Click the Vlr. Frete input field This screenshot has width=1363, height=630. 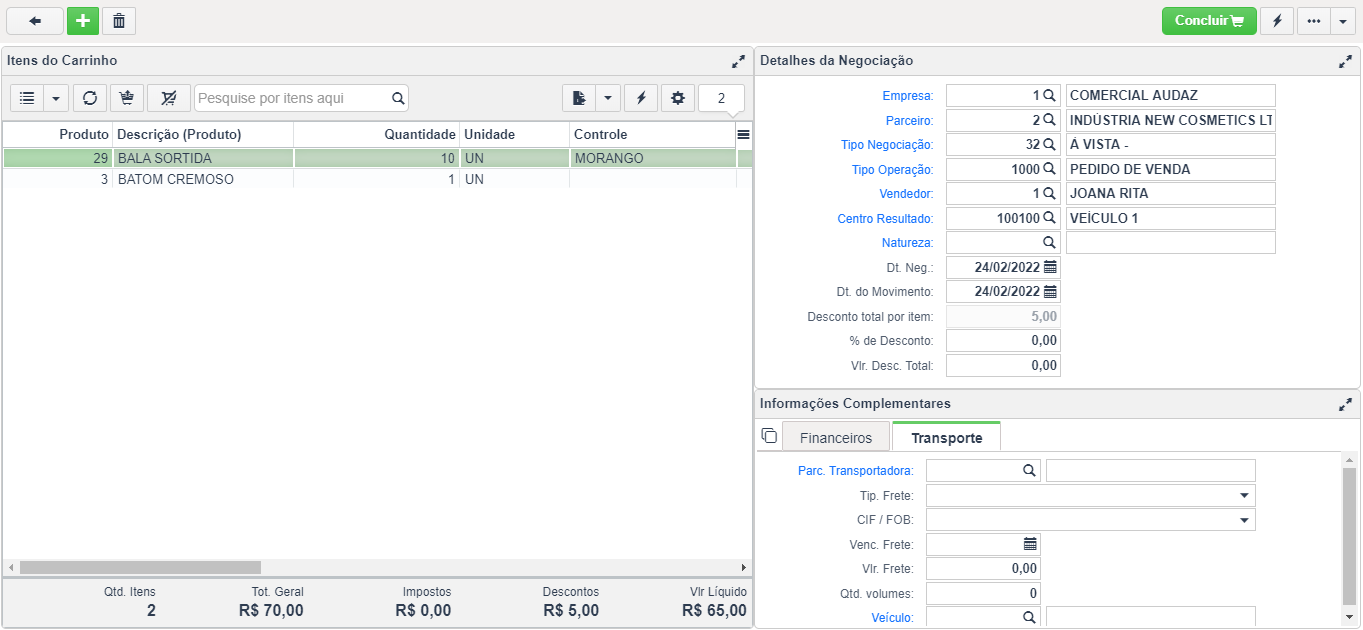pos(983,569)
